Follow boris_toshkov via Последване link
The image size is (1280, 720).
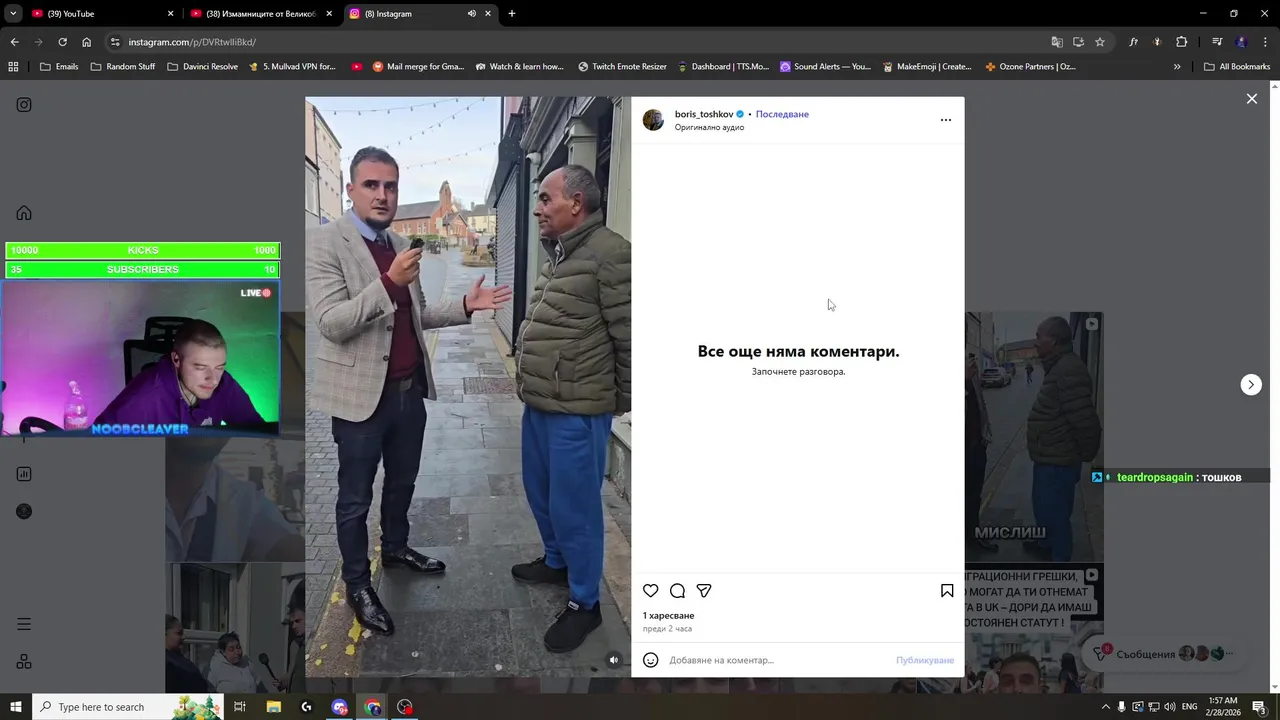[x=782, y=114]
